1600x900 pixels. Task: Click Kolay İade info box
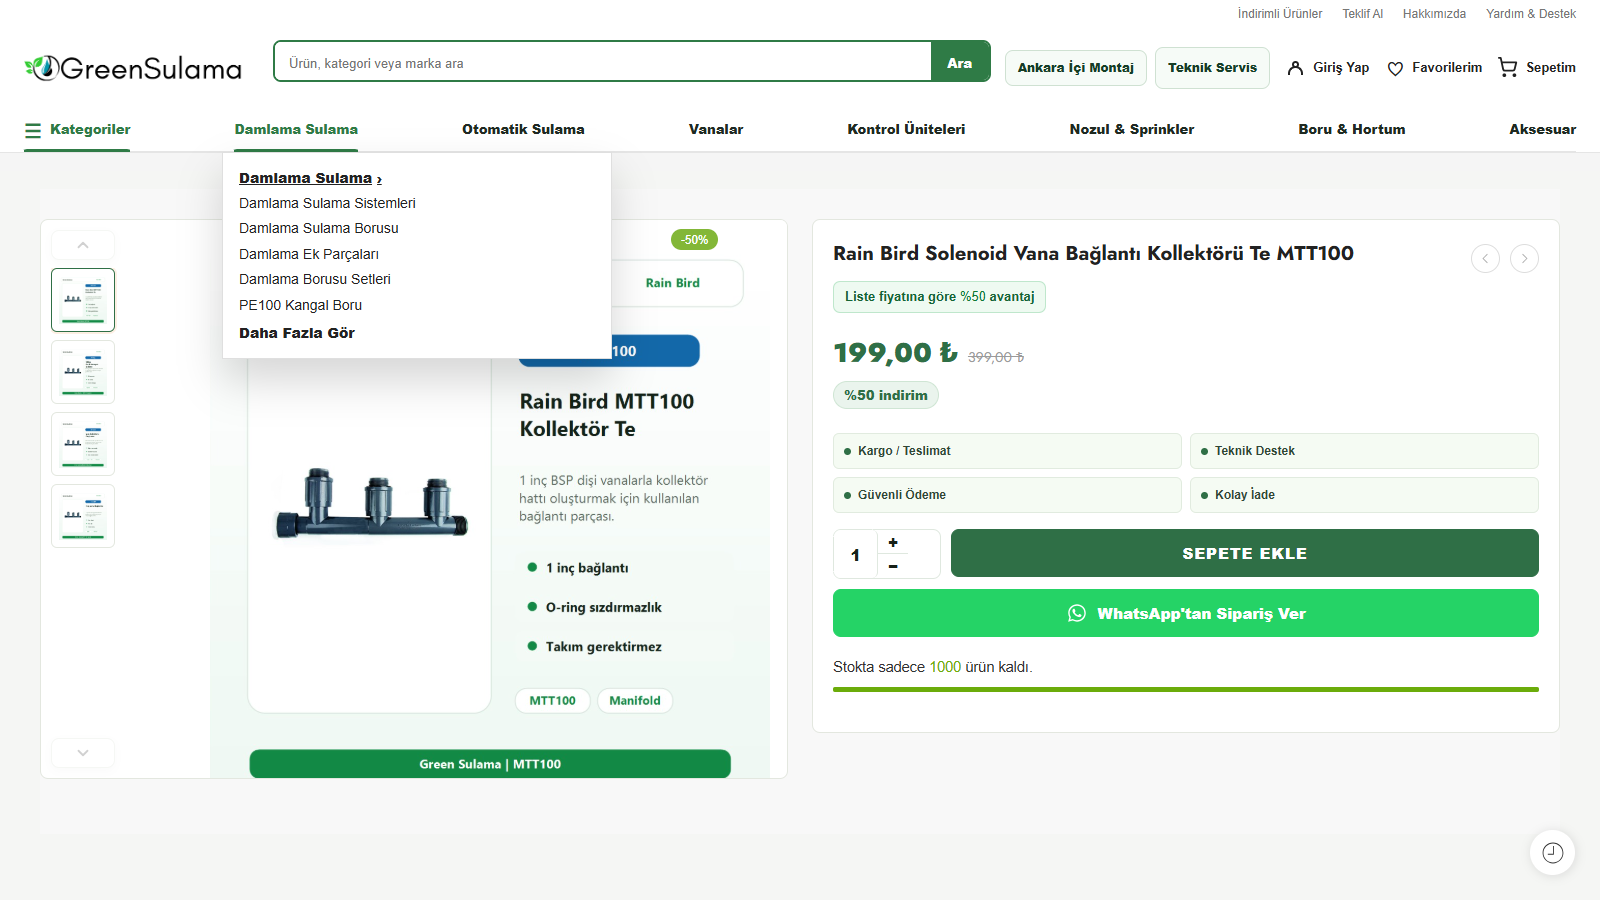point(1364,495)
